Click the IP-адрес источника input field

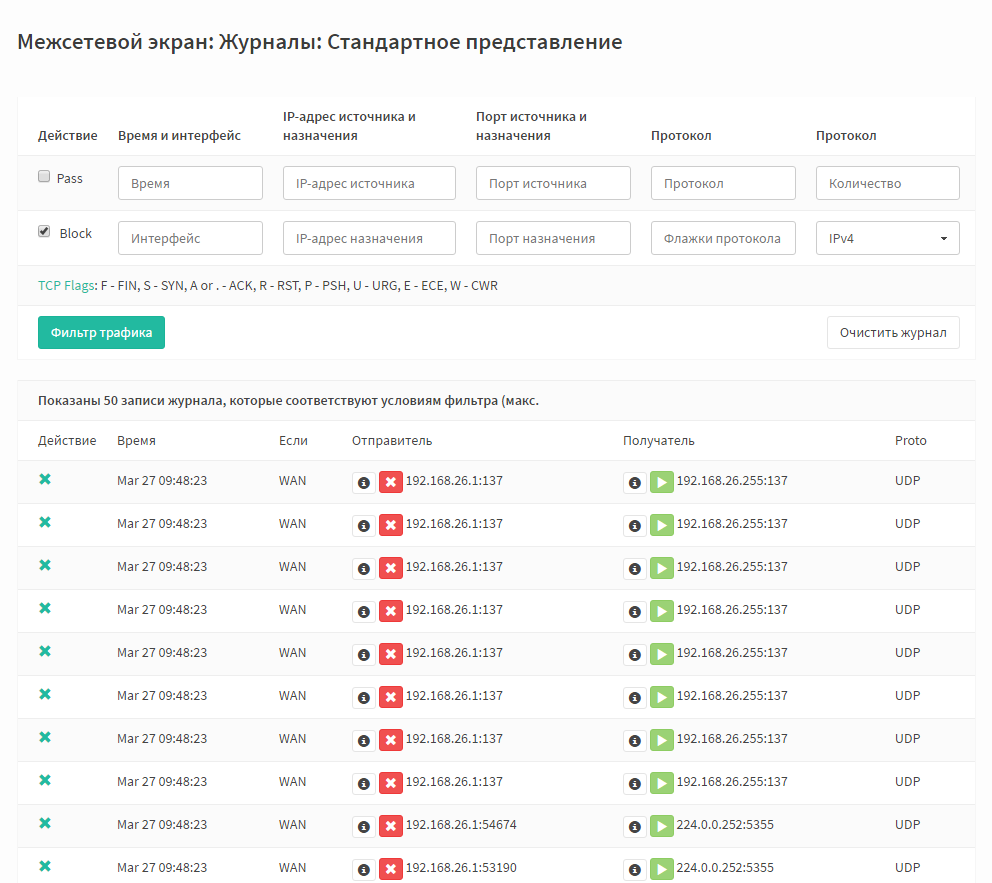(x=369, y=183)
